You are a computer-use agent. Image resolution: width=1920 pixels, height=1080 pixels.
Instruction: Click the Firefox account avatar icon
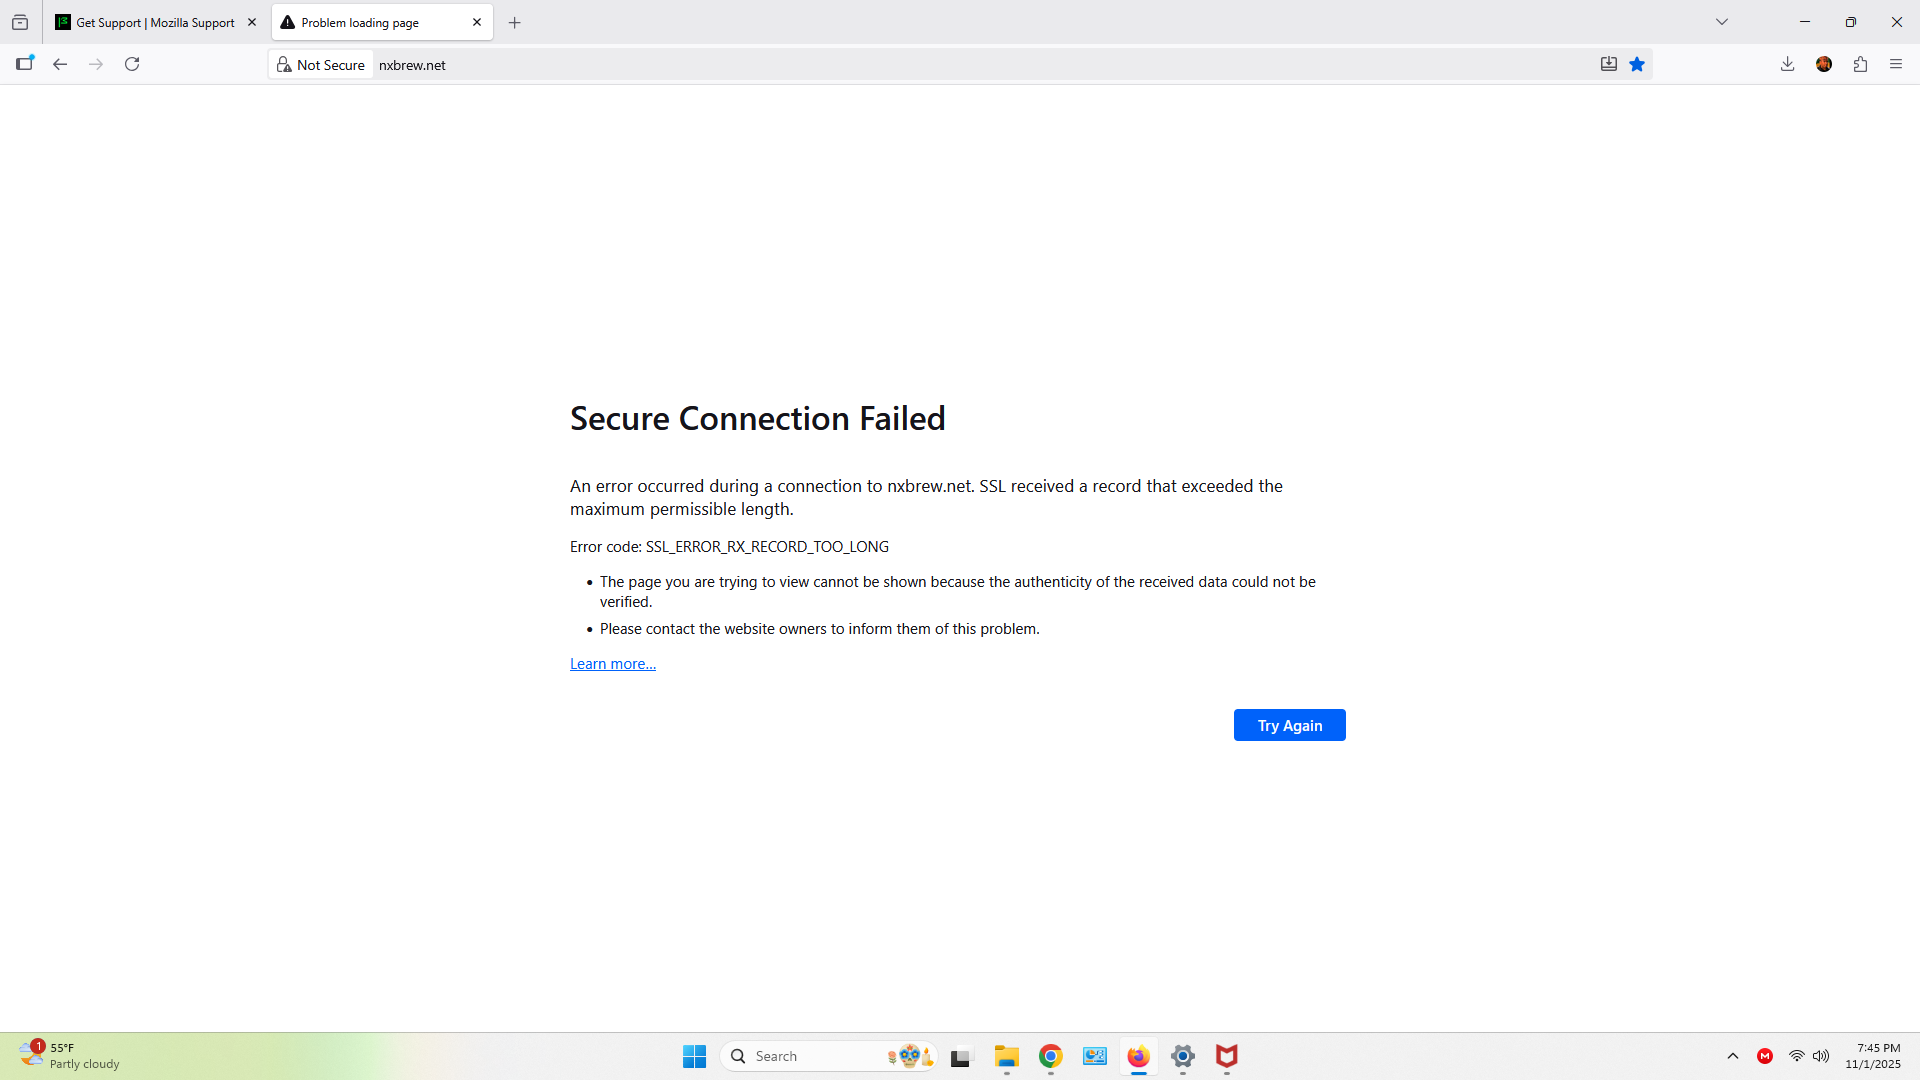(1824, 64)
